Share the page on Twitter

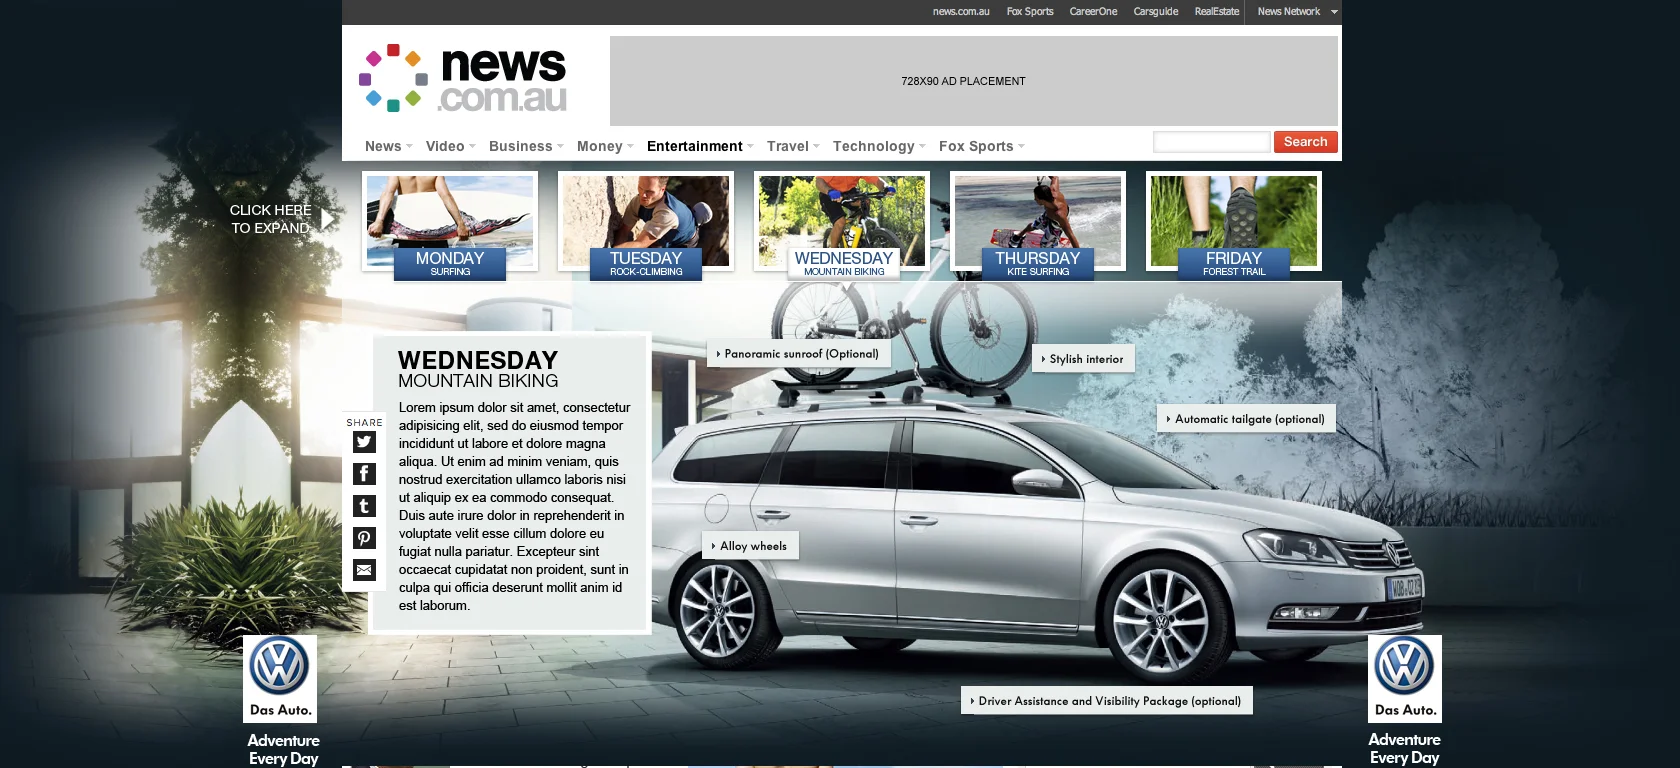tap(364, 442)
